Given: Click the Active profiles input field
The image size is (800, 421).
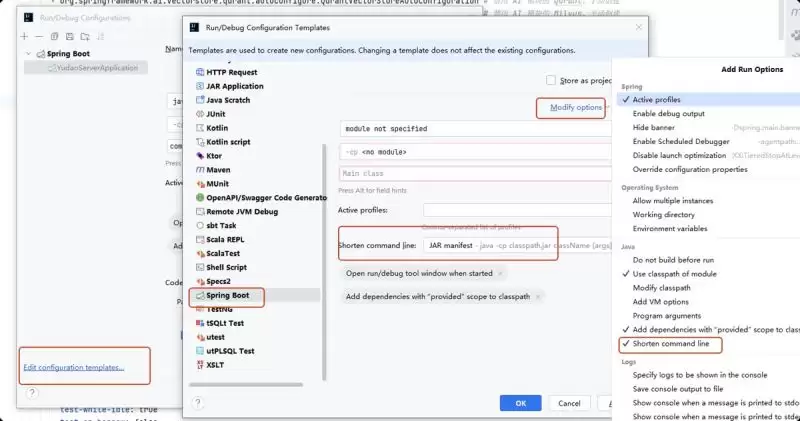Looking at the screenshot, I should point(517,210).
